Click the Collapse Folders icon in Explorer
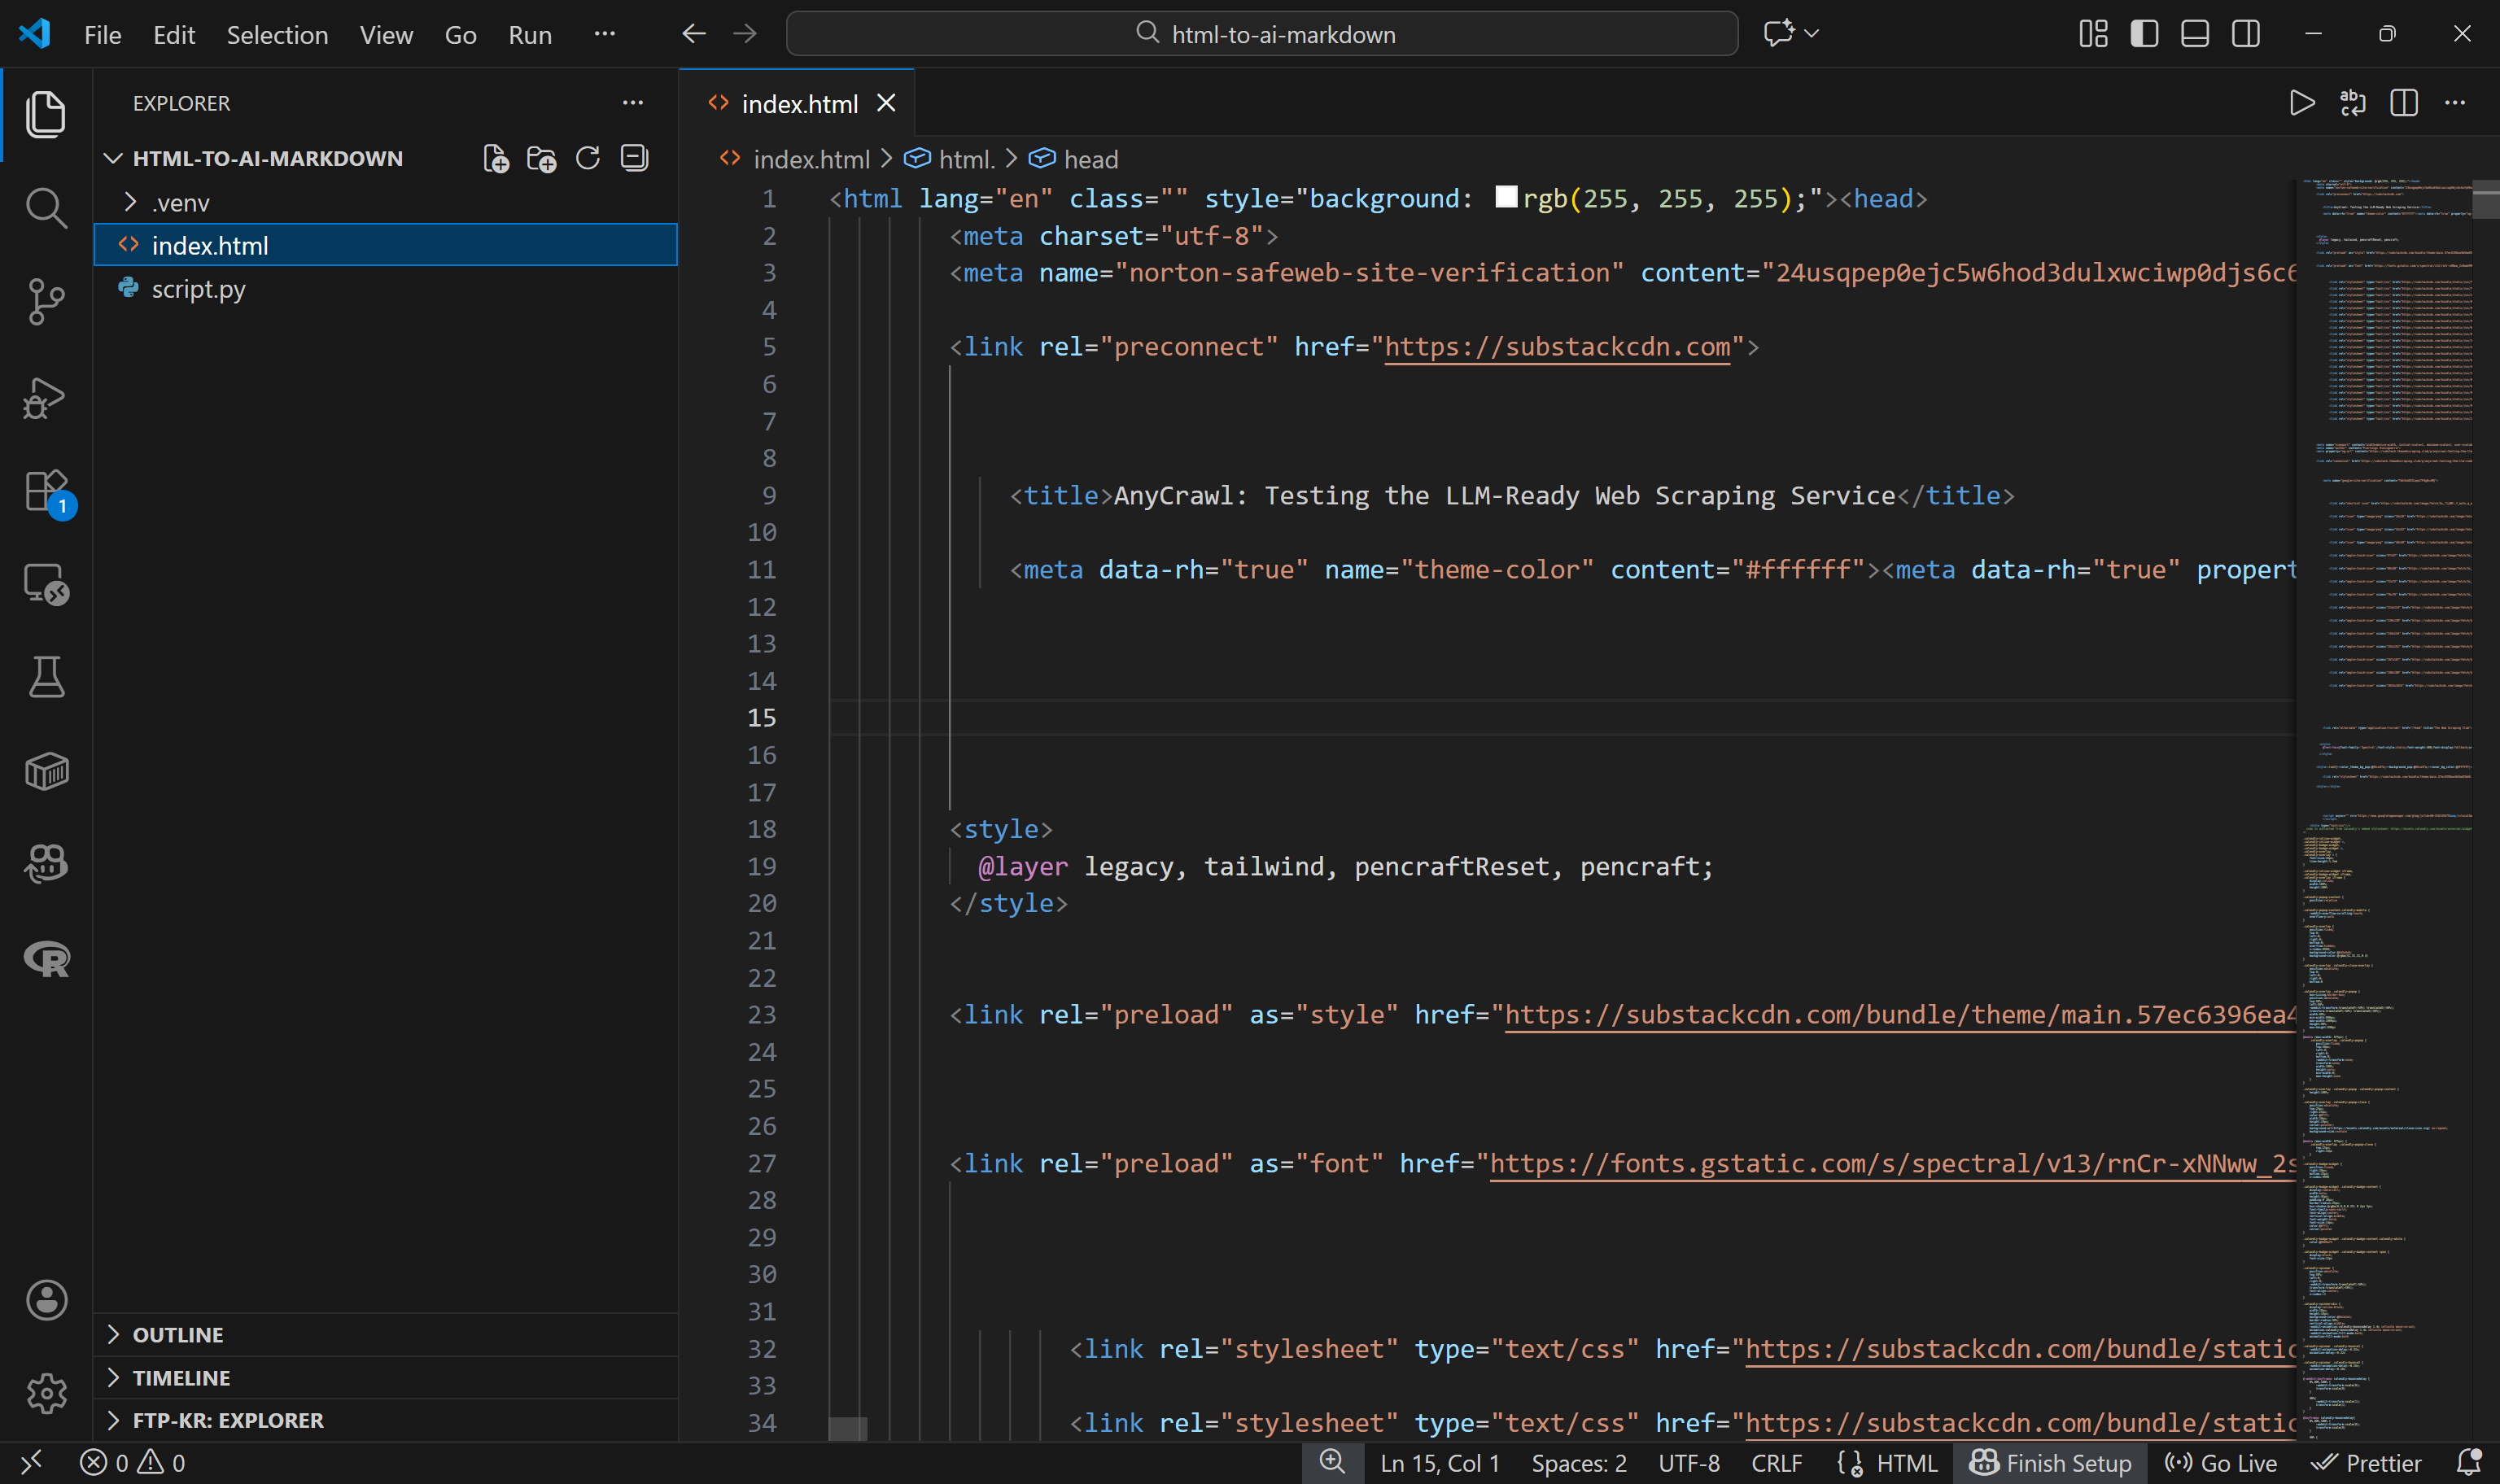The image size is (2500, 1484). pyautogui.click(x=635, y=159)
